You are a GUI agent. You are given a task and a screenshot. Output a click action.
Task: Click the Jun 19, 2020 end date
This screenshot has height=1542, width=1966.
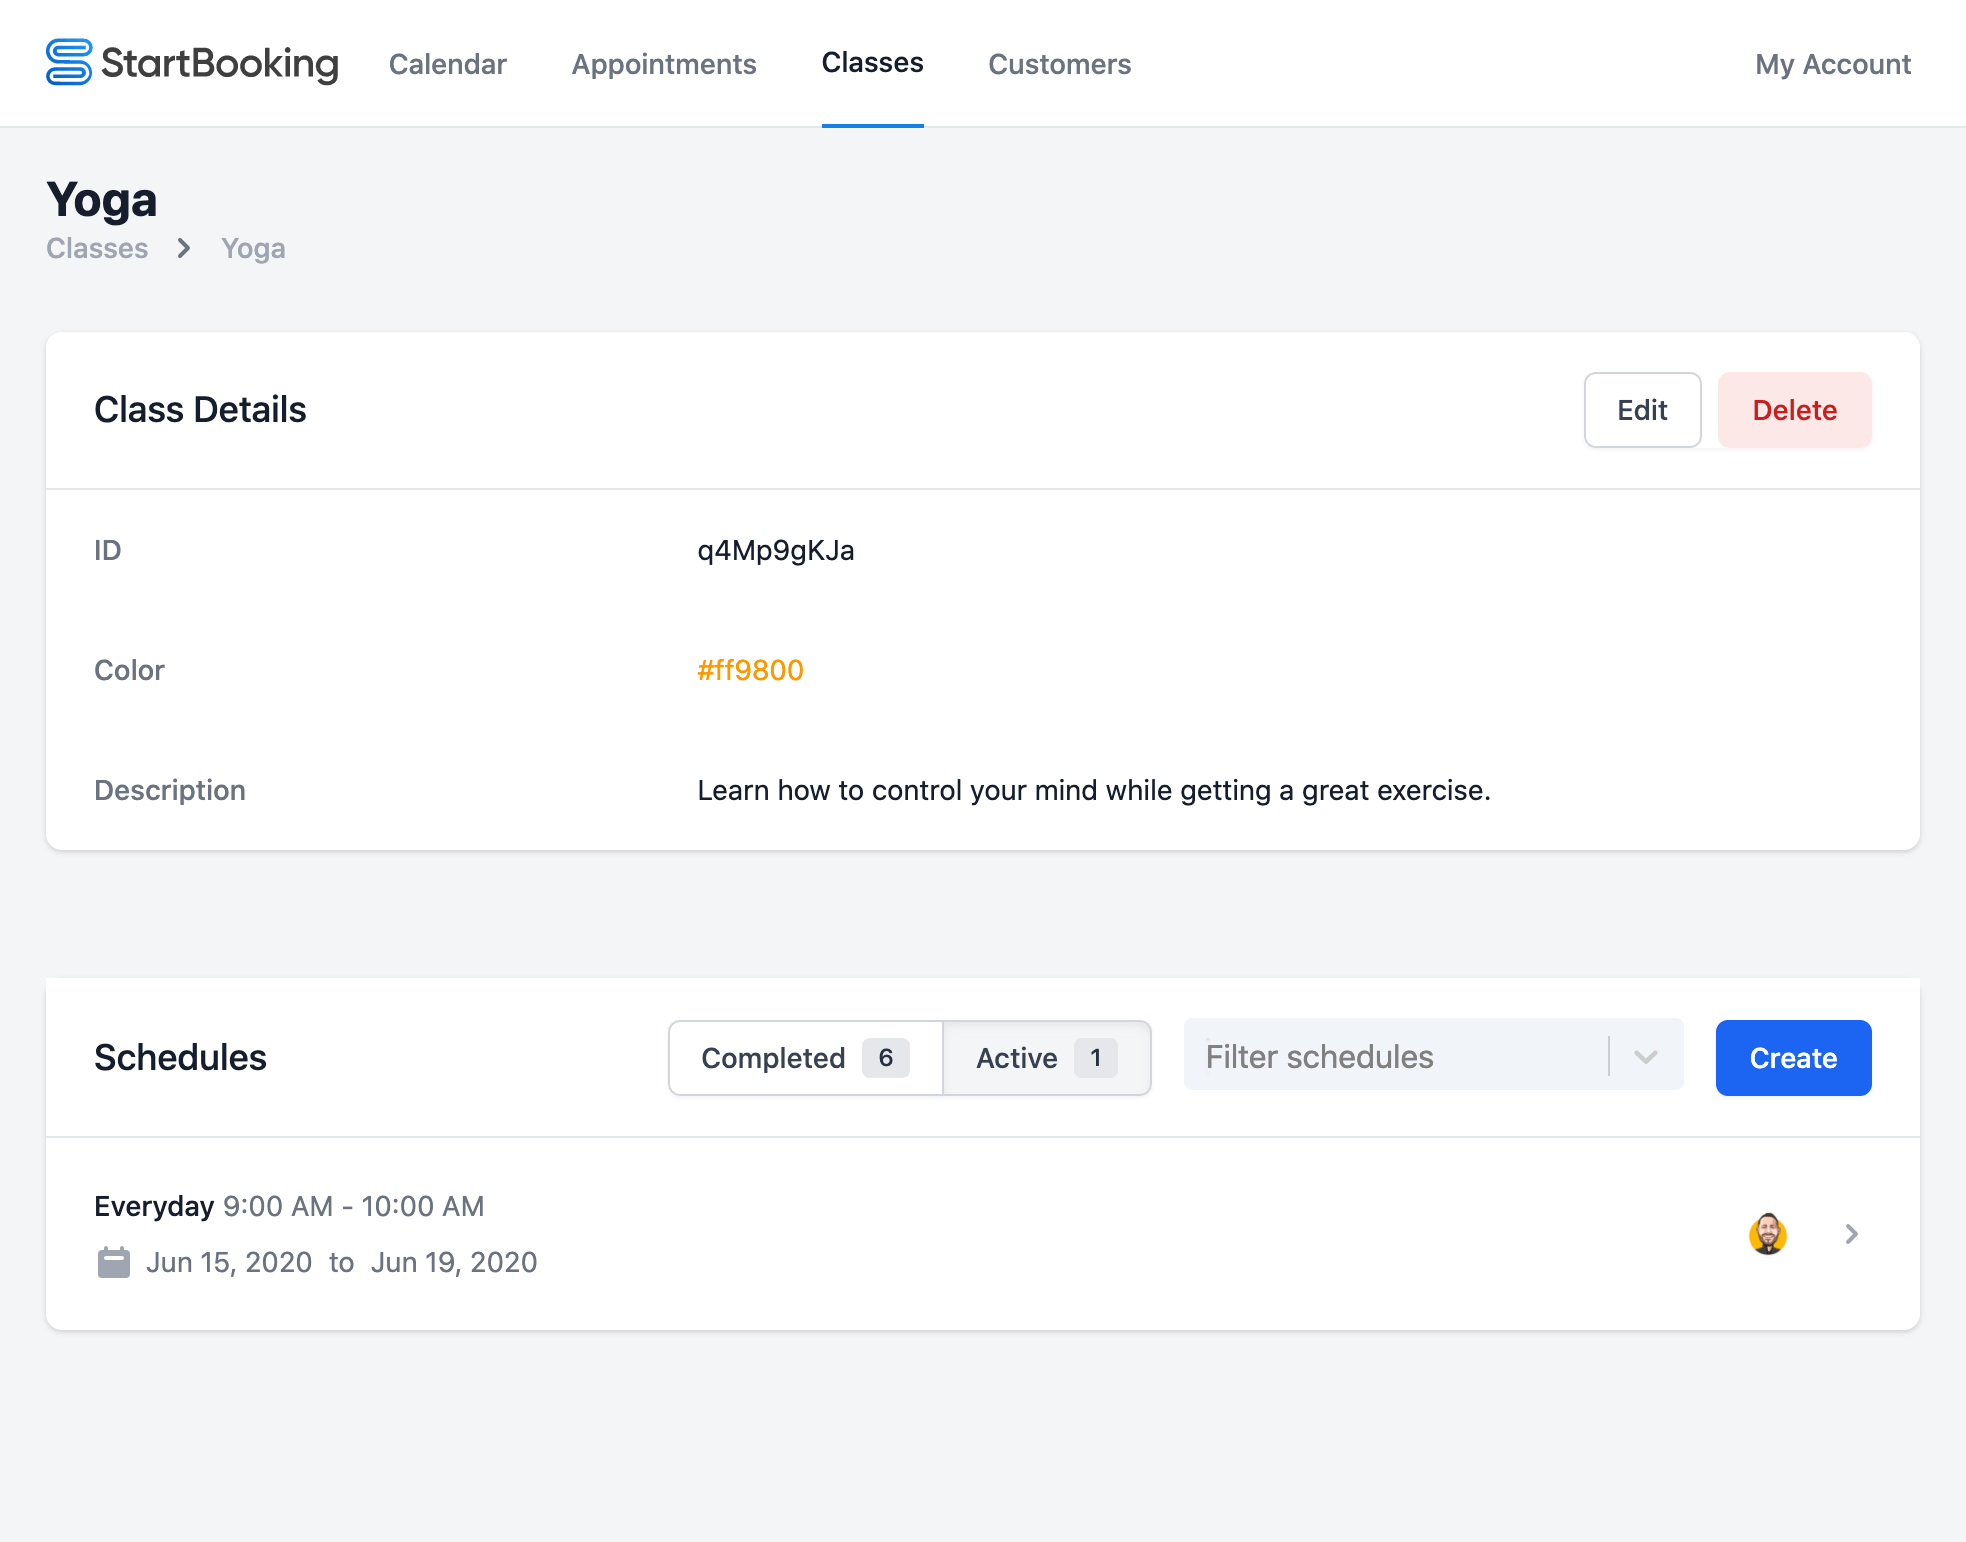[x=454, y=1262]
